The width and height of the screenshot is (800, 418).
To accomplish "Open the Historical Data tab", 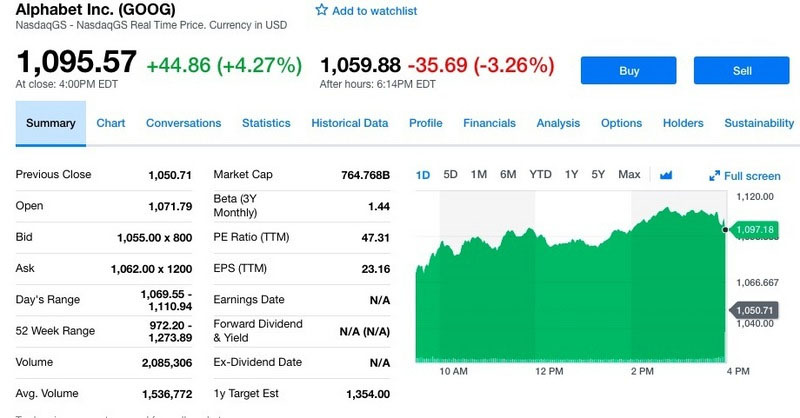I will click(349, 123).
